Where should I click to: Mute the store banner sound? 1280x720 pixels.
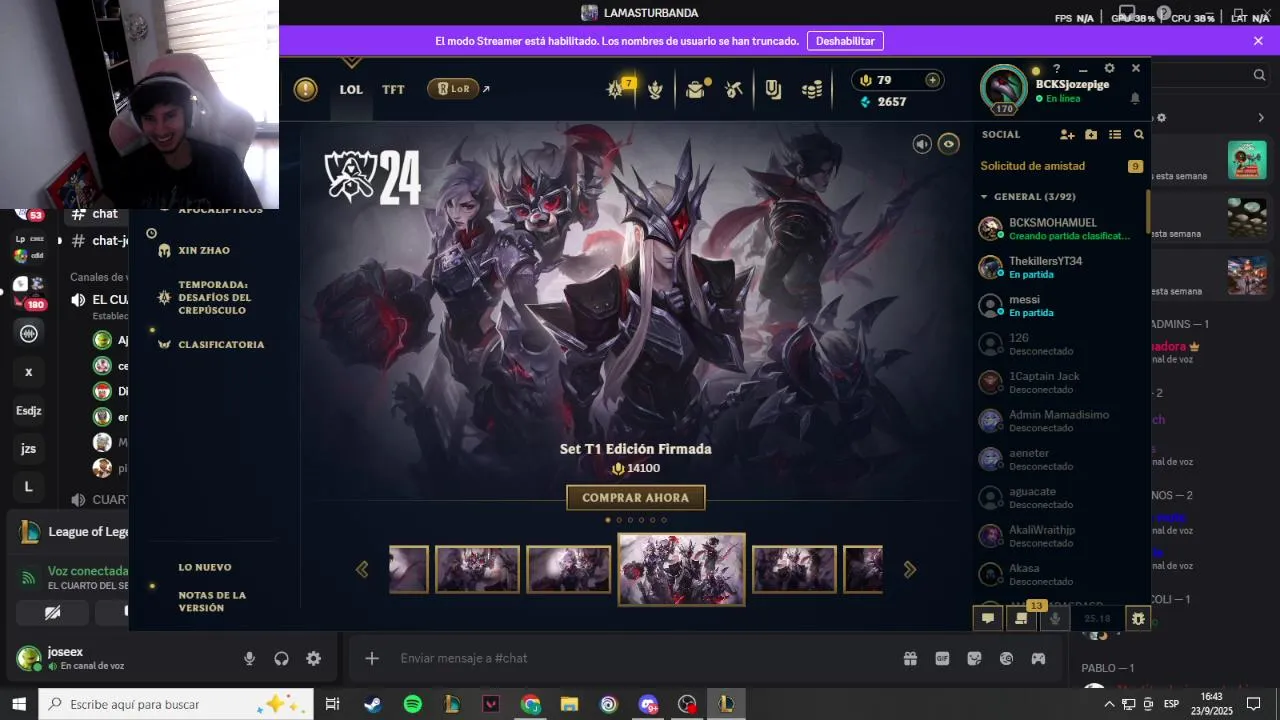click(x=922, y=144)
